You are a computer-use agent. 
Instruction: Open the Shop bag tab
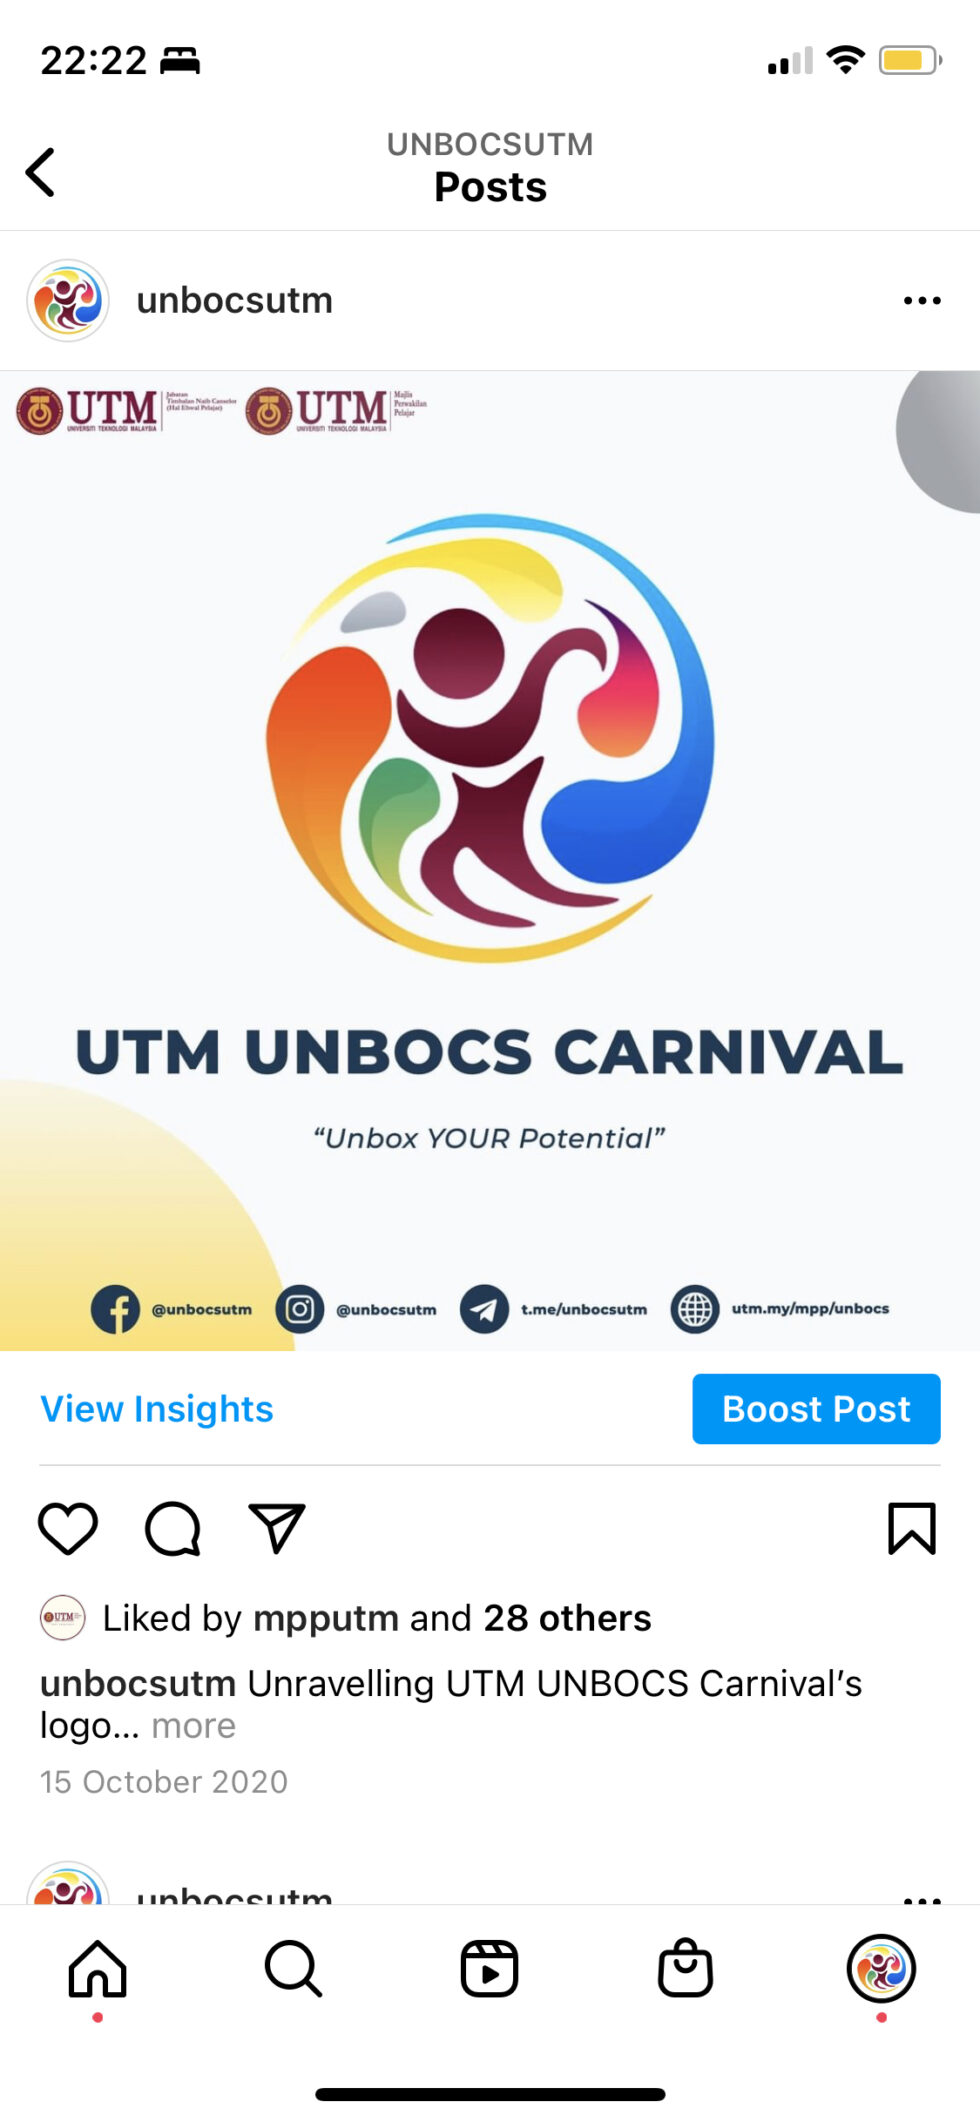tap(685, 1968)
